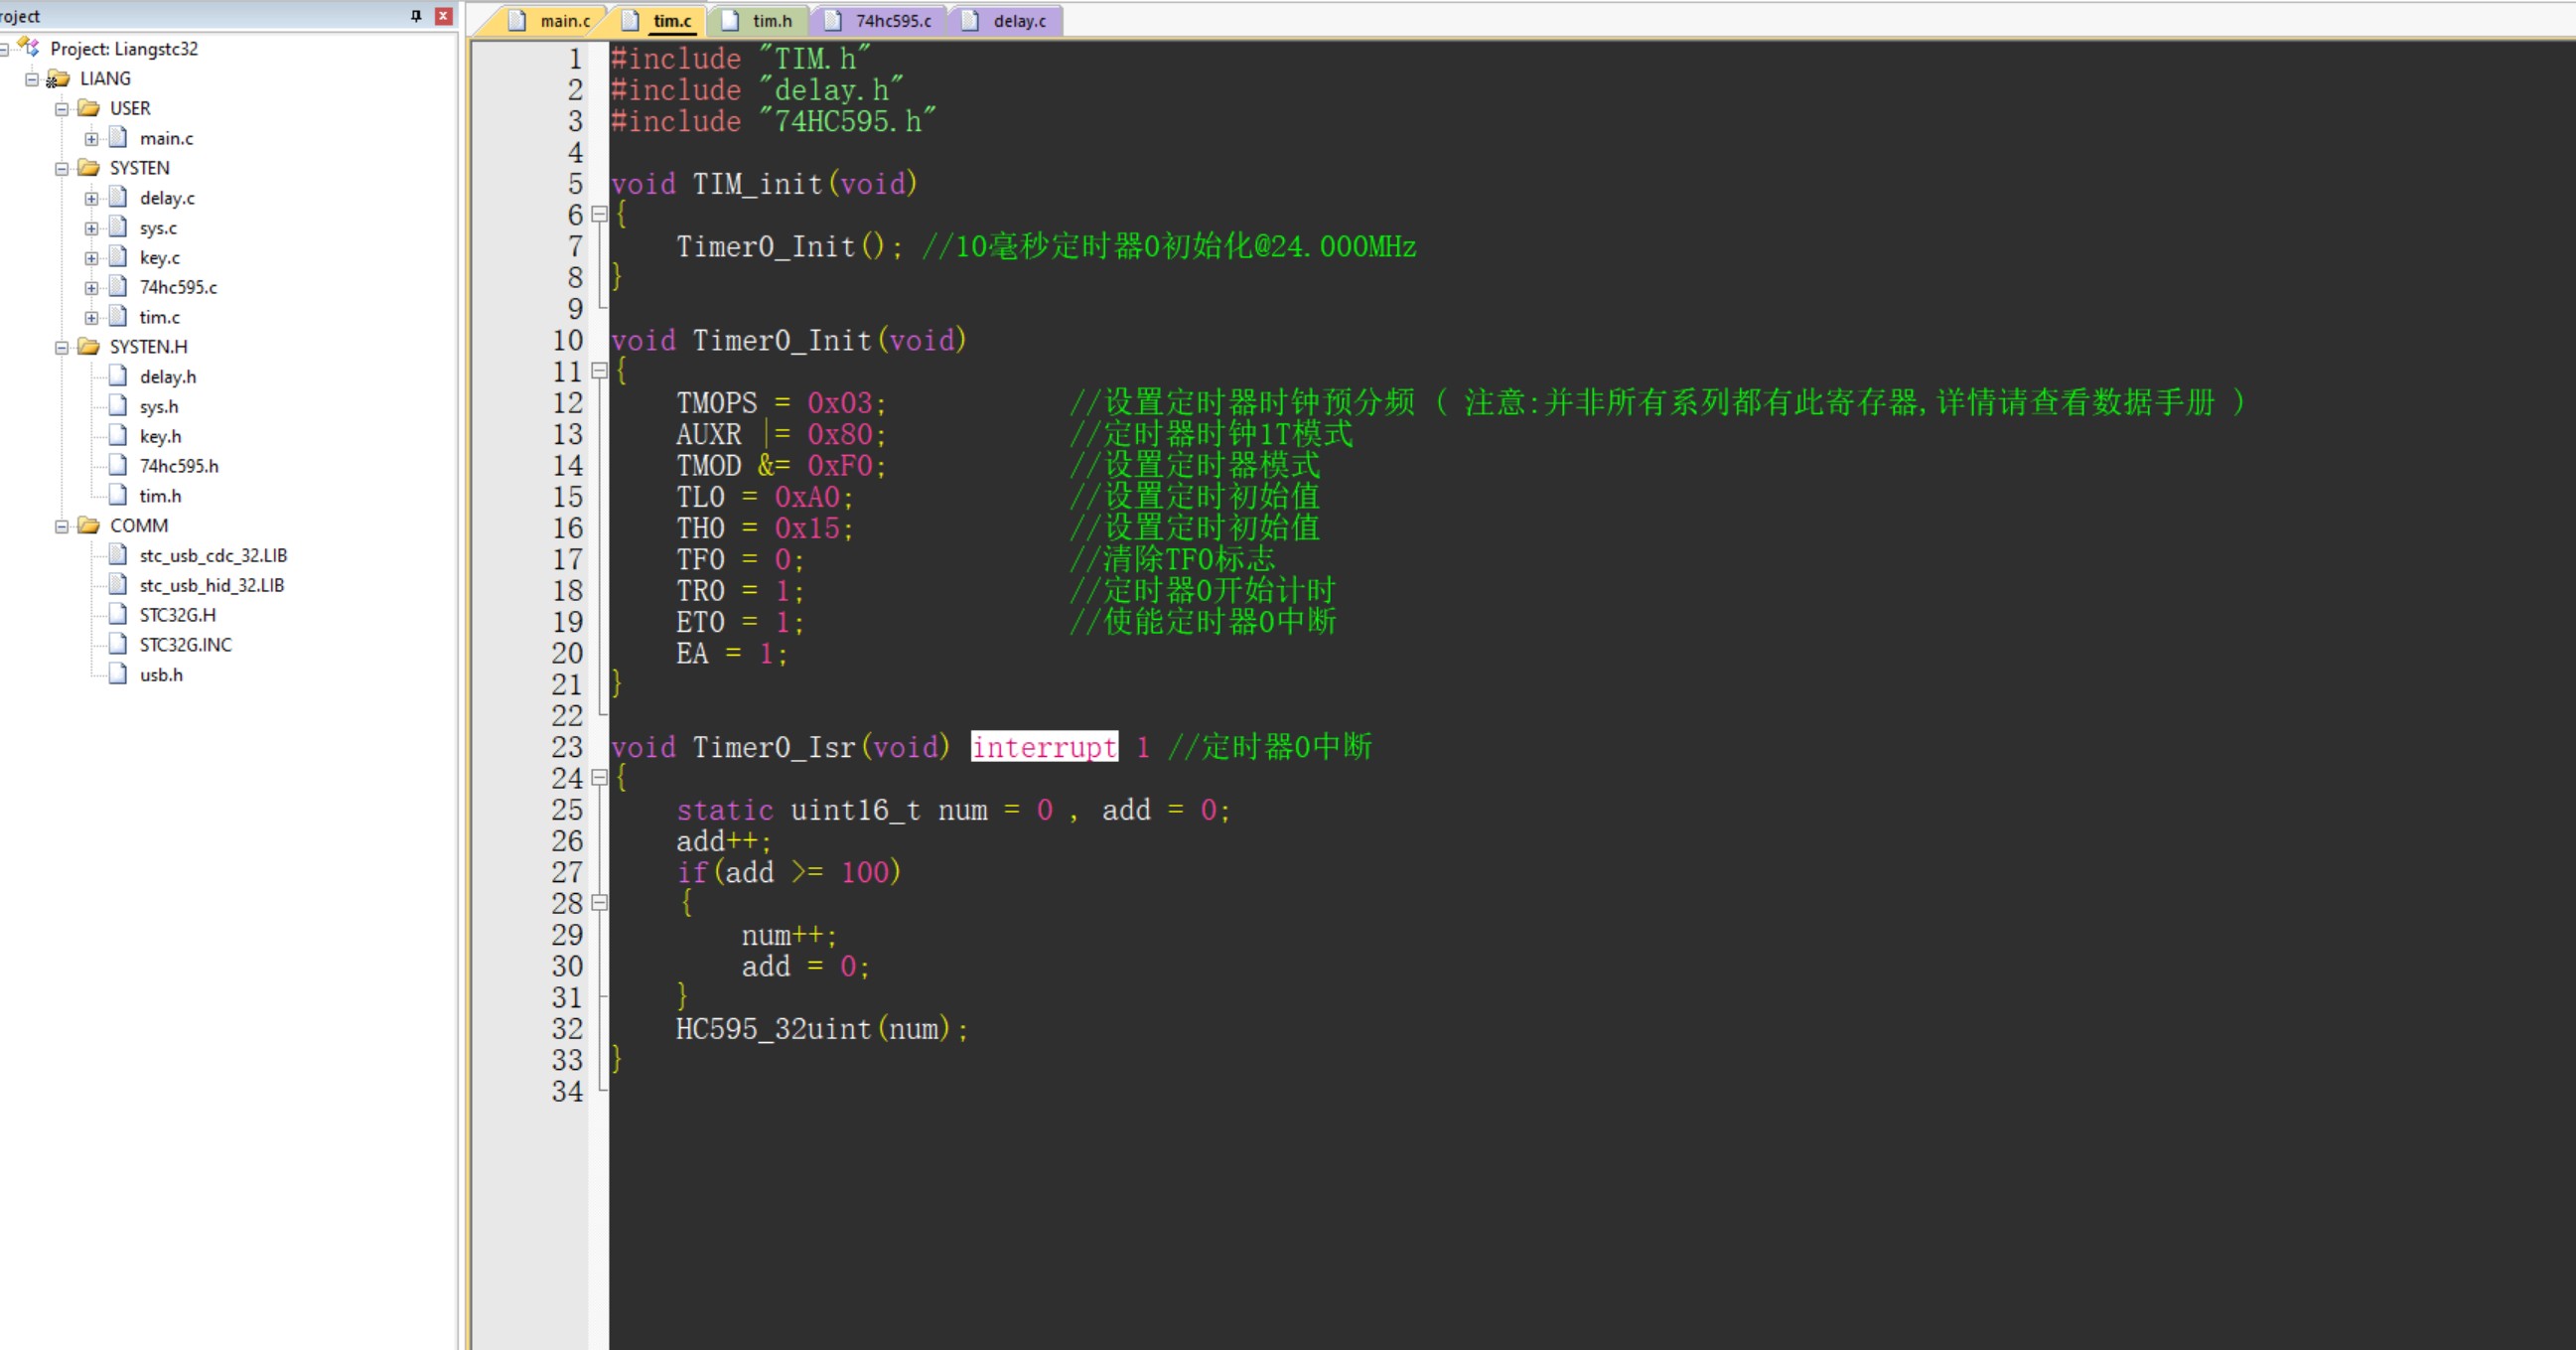Click the USER group folder icon
This screenshot has height=1350, width=2576.
tap(89, 108)
